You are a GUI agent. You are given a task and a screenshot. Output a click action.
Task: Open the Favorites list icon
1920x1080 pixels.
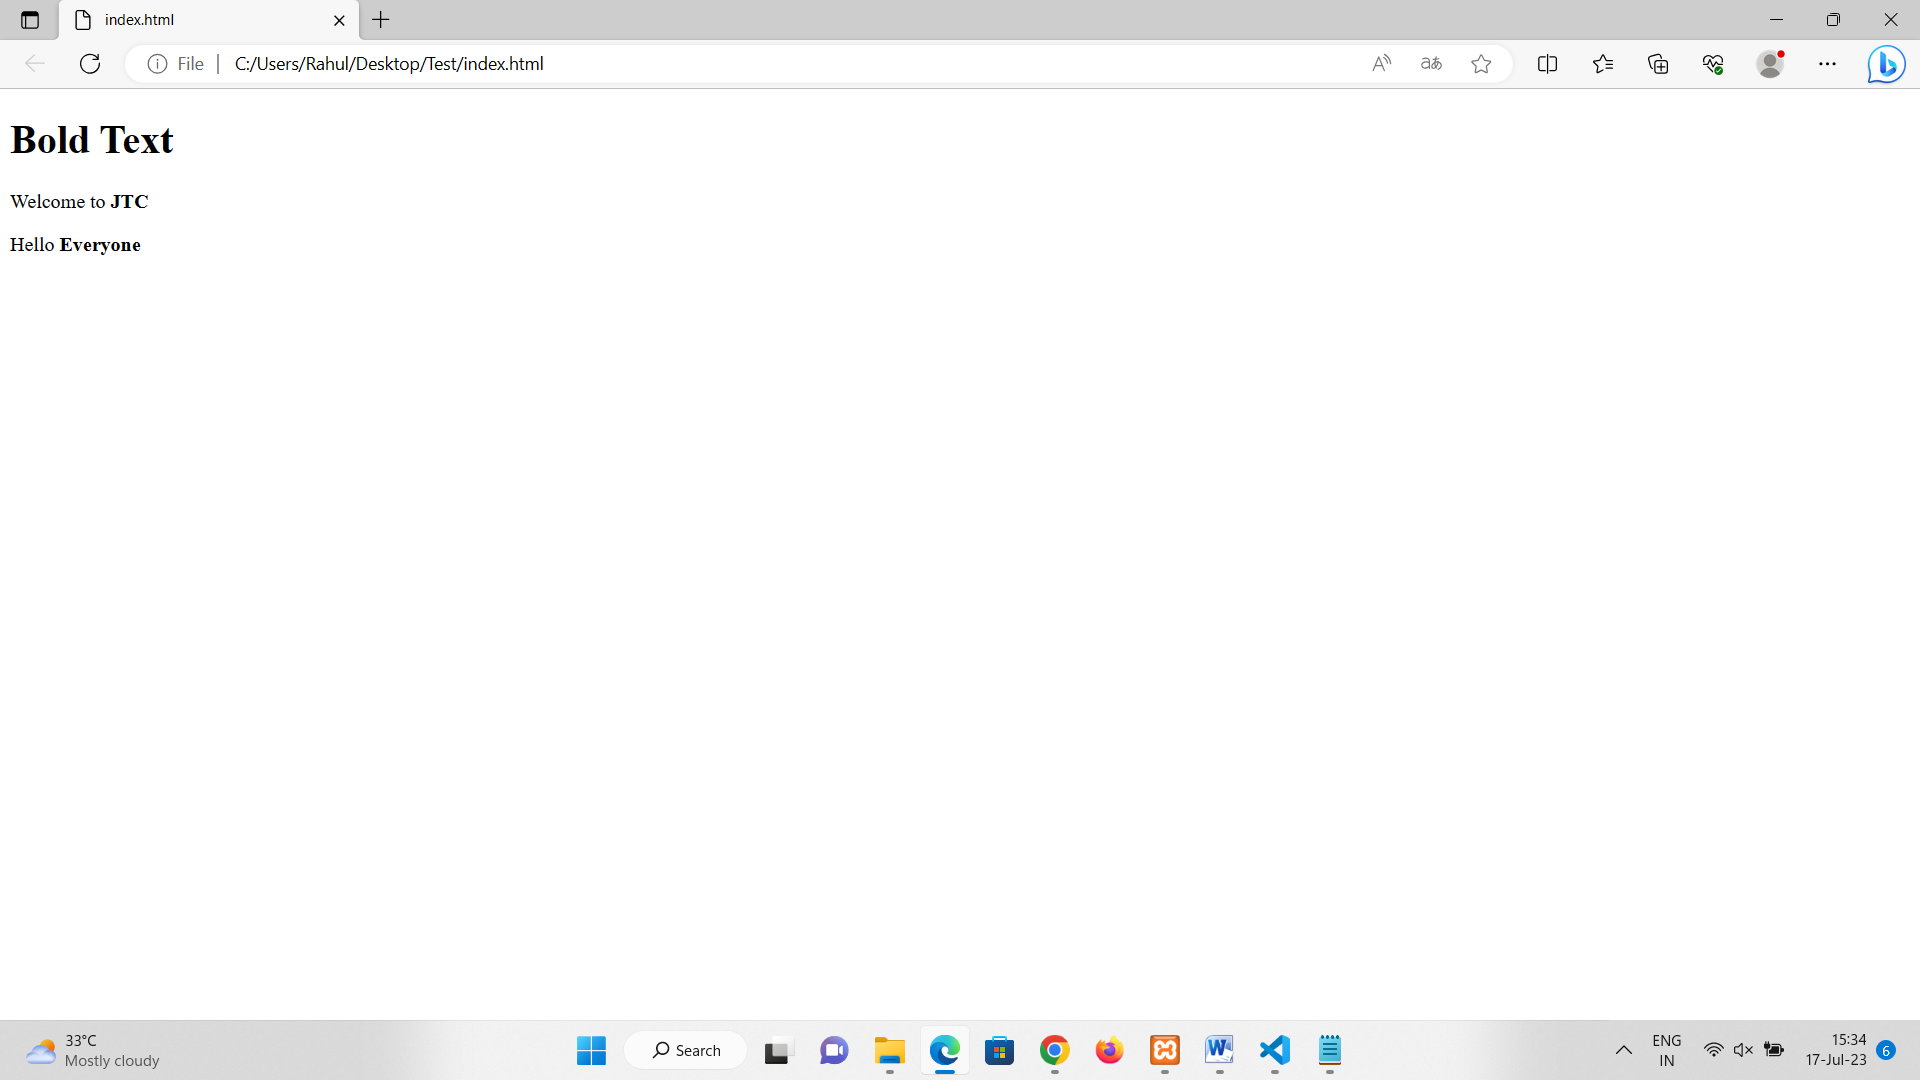(x=1603, y=64)
